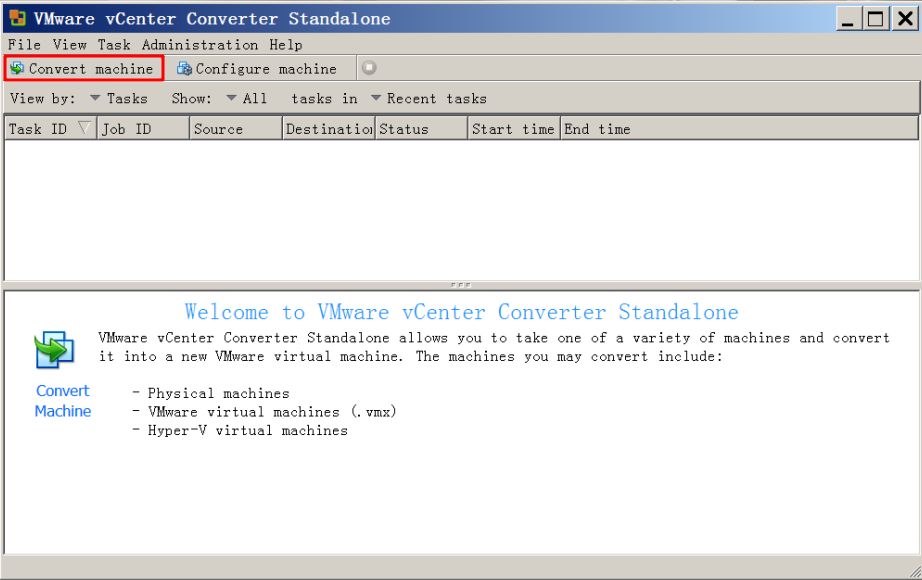Viewport: 922px width, 580px height.
Task: Click the VMware app icon in the title bar
Action: click(x=18, y=18)
